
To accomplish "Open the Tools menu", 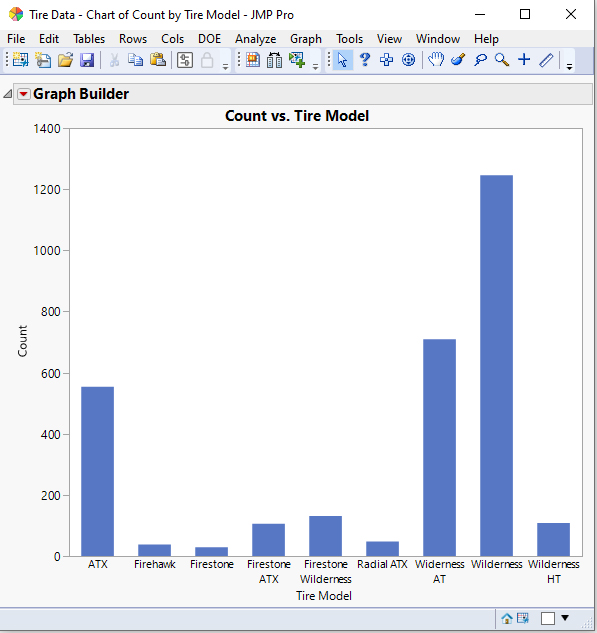I will pyautogui.click(x=350, y=39).
